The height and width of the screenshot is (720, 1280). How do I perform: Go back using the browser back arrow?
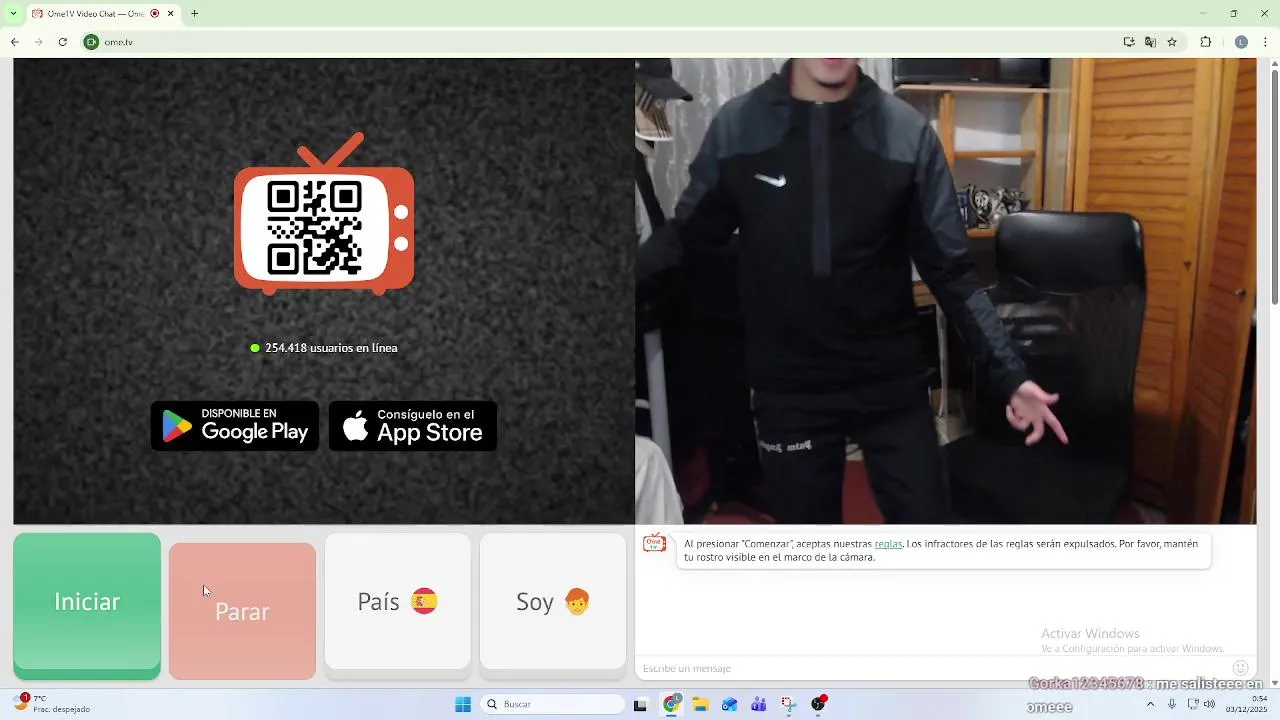point(14,42)
